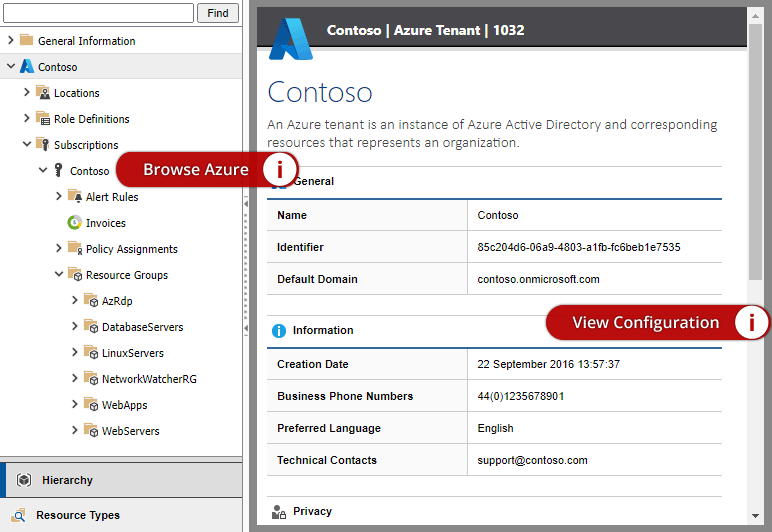Click the Contoso subscription key icon
The width and height of the screenshot is (772, 532).
click(x=59, y=171)
